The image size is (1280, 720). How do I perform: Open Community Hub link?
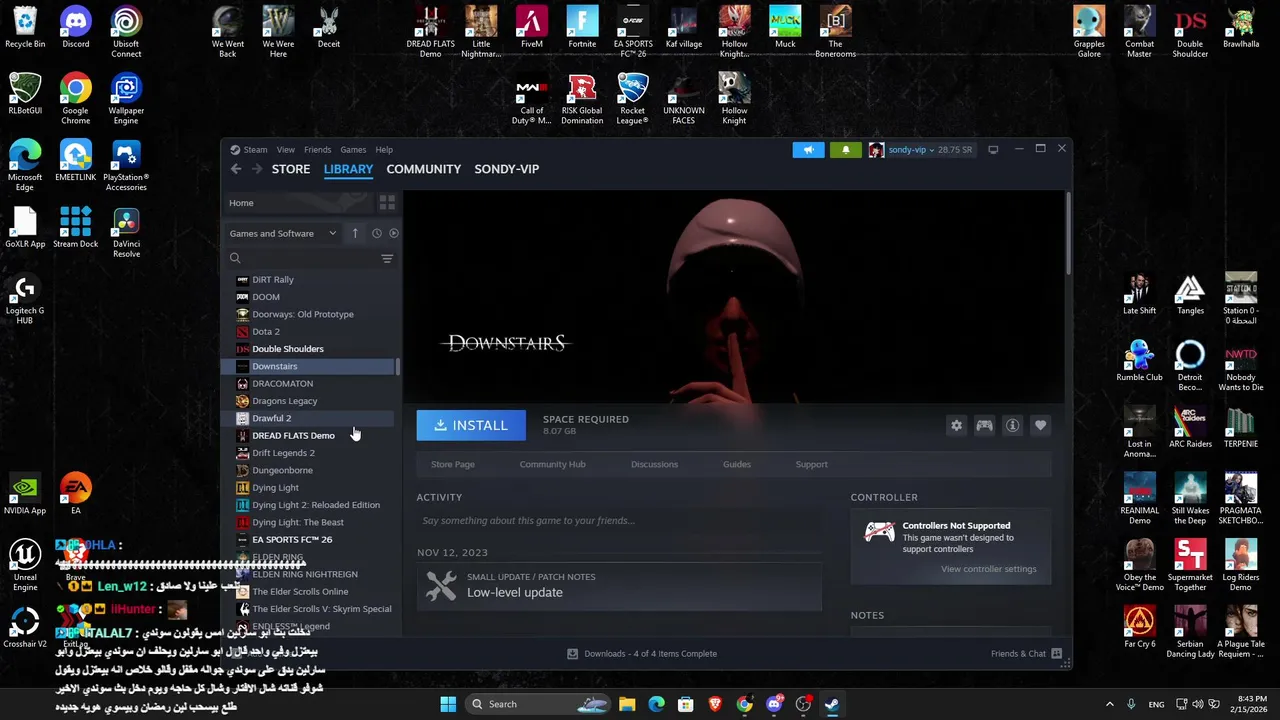click(552, 464)
